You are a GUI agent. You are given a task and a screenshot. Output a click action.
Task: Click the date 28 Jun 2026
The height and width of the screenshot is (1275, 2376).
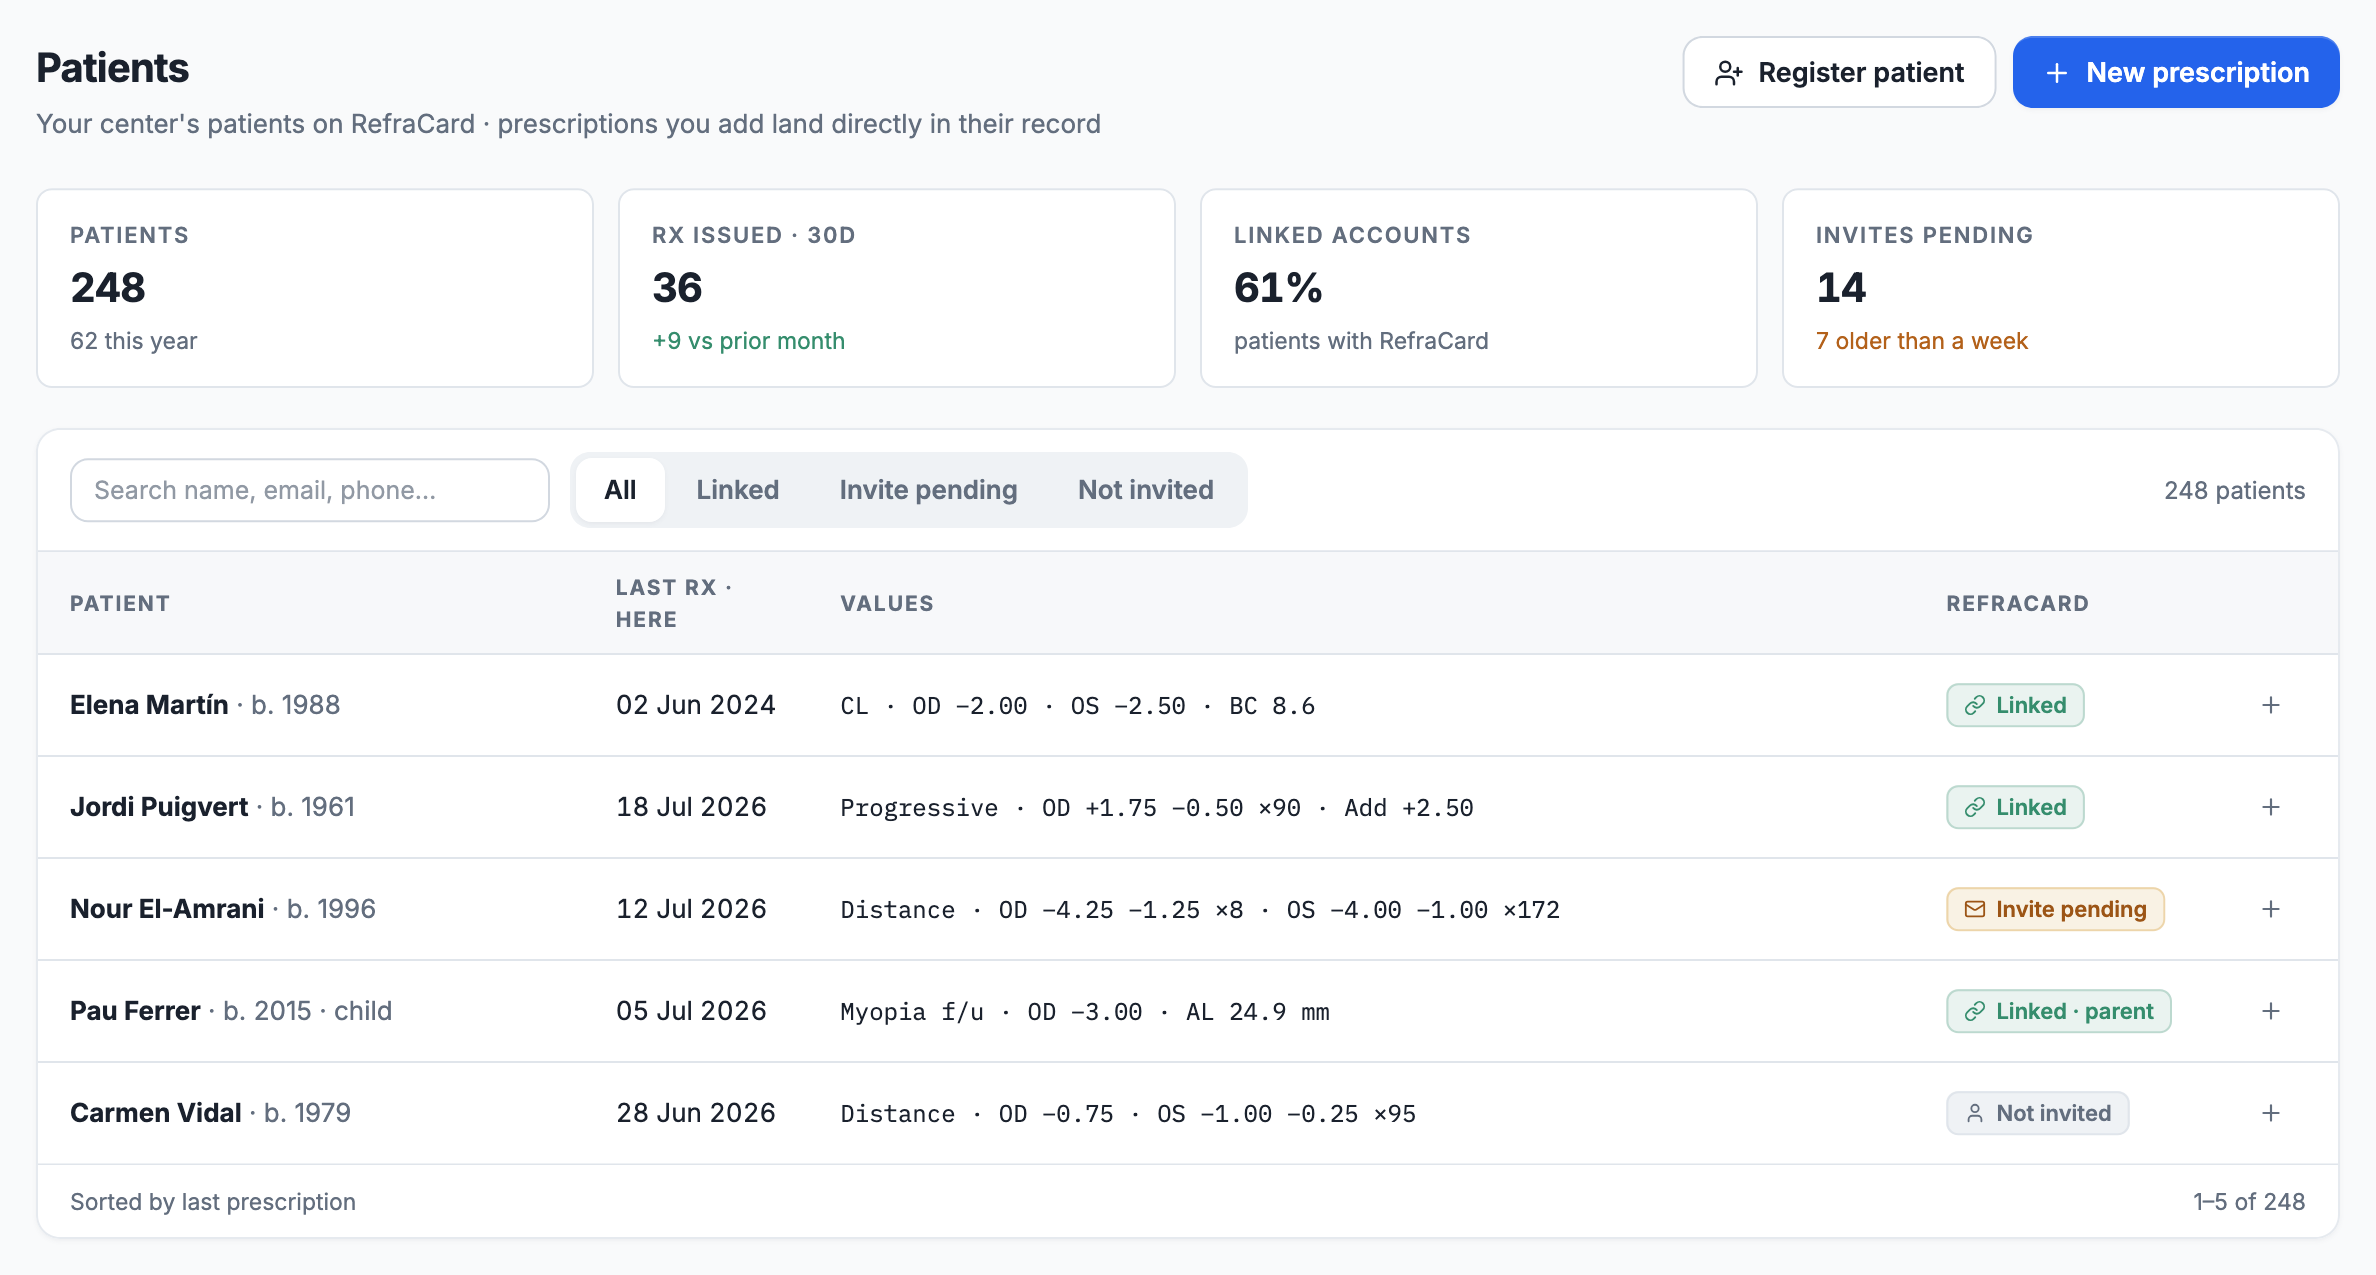696,1113
